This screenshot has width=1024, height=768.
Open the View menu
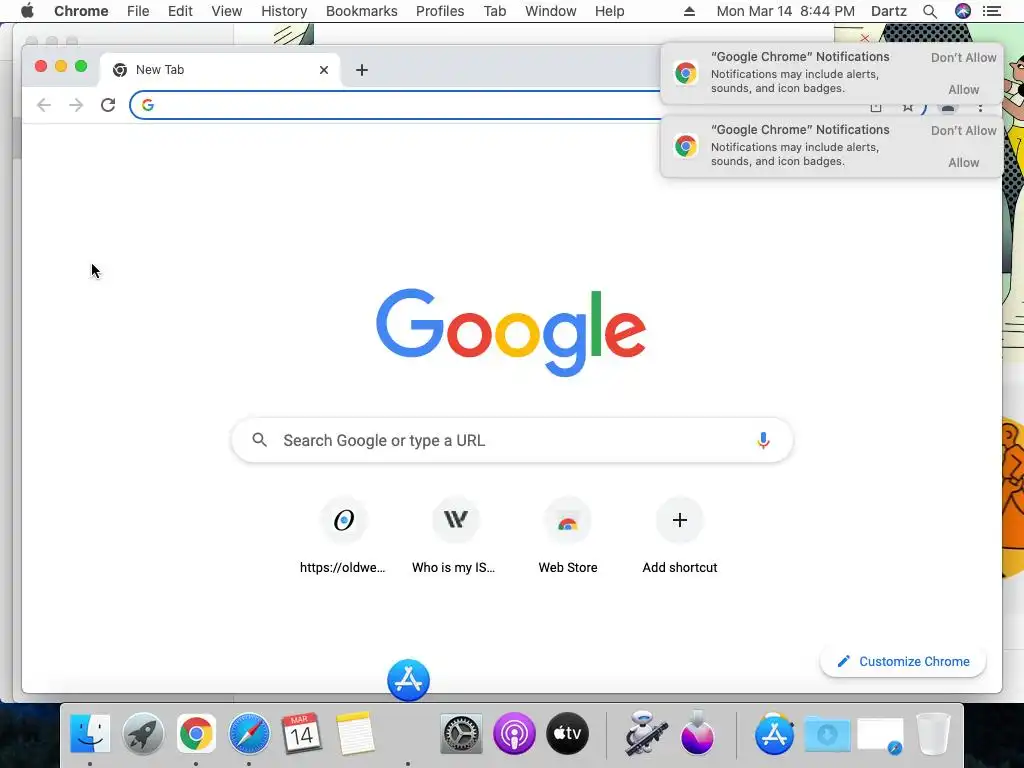[227, 11]
